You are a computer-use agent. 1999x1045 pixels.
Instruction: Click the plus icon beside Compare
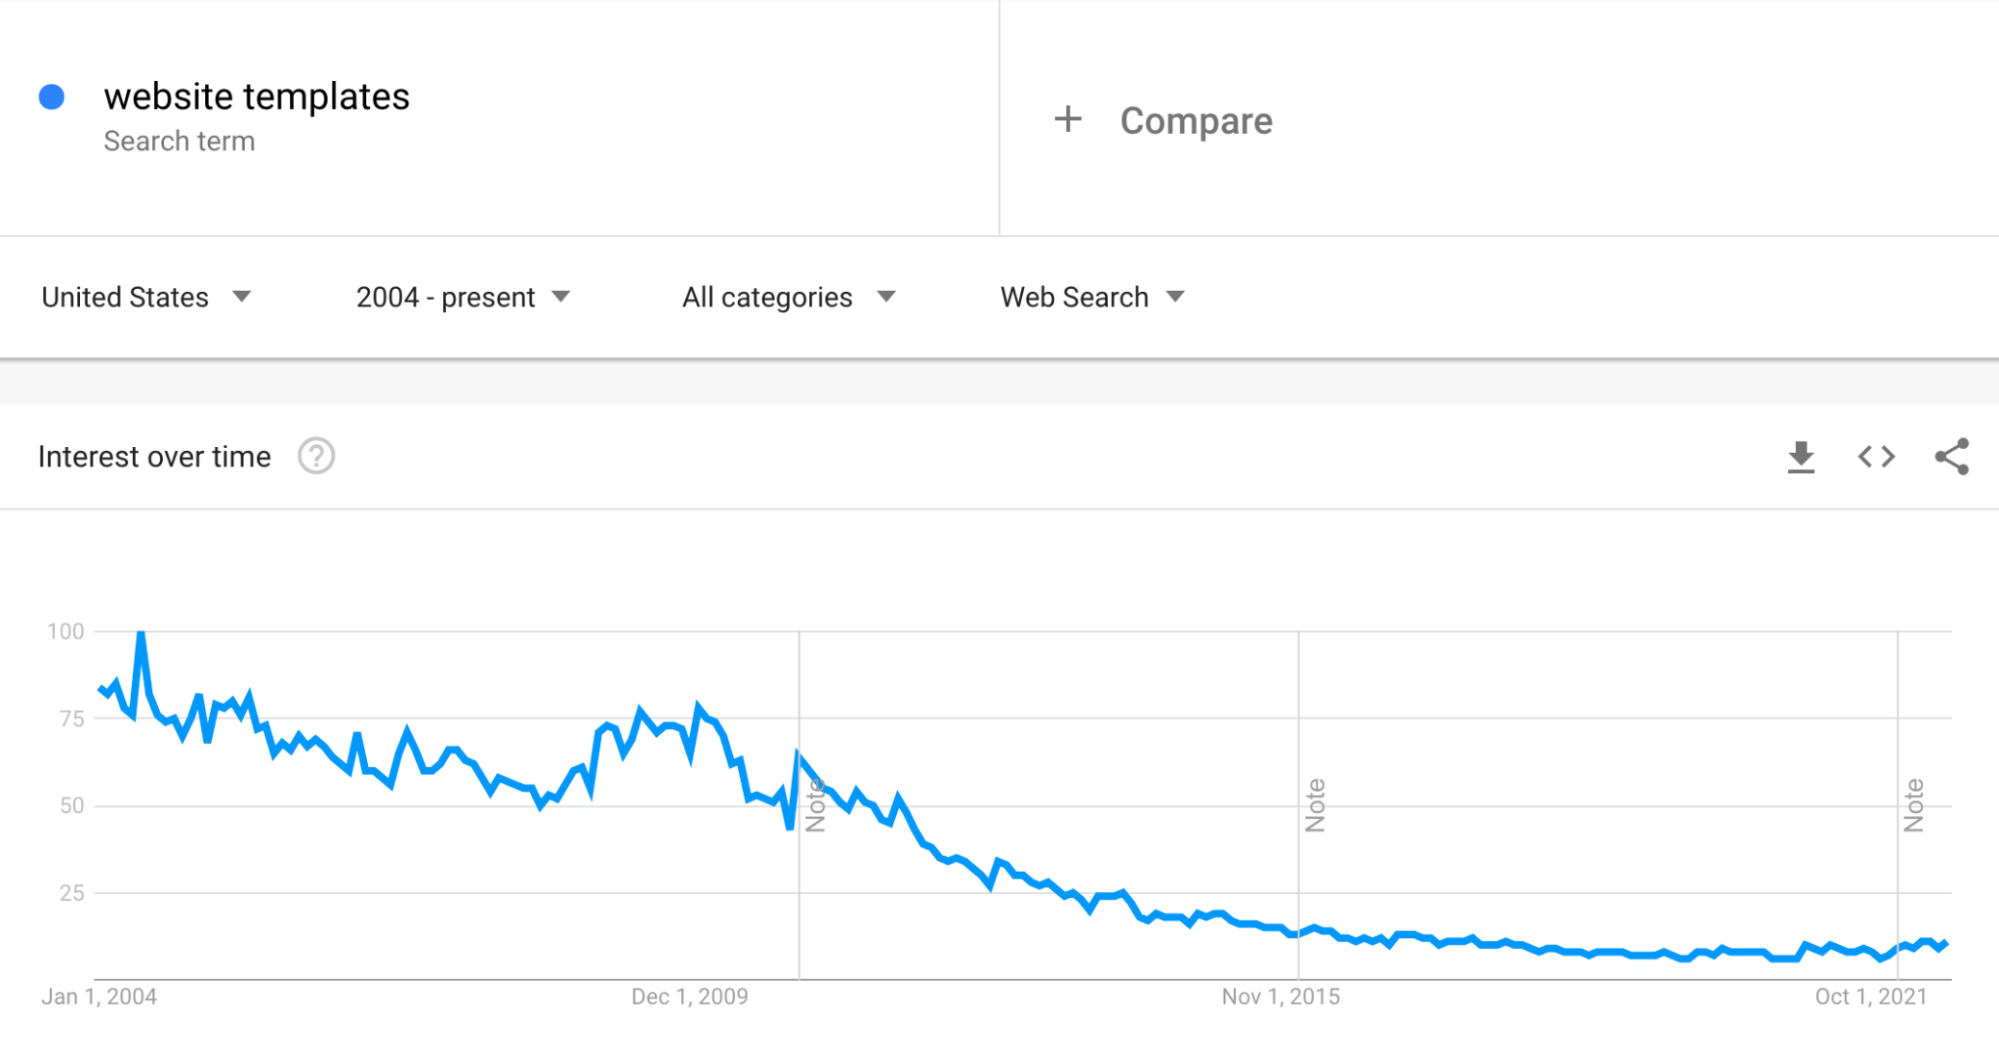pos(1068,119)
